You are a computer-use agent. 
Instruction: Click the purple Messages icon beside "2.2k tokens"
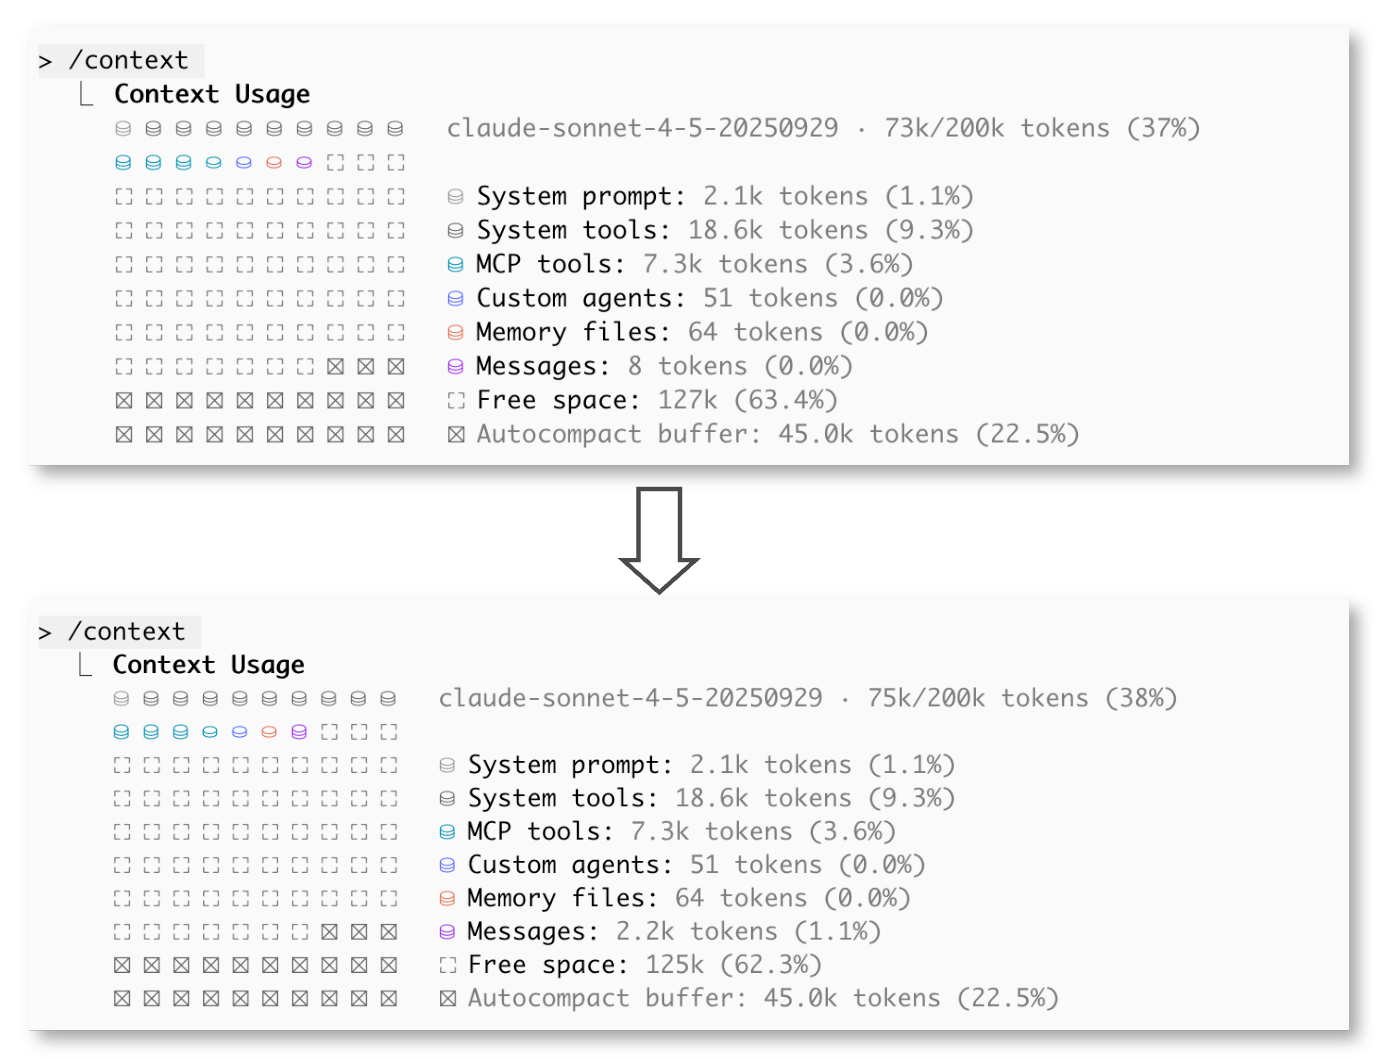(x=448, y=932)
